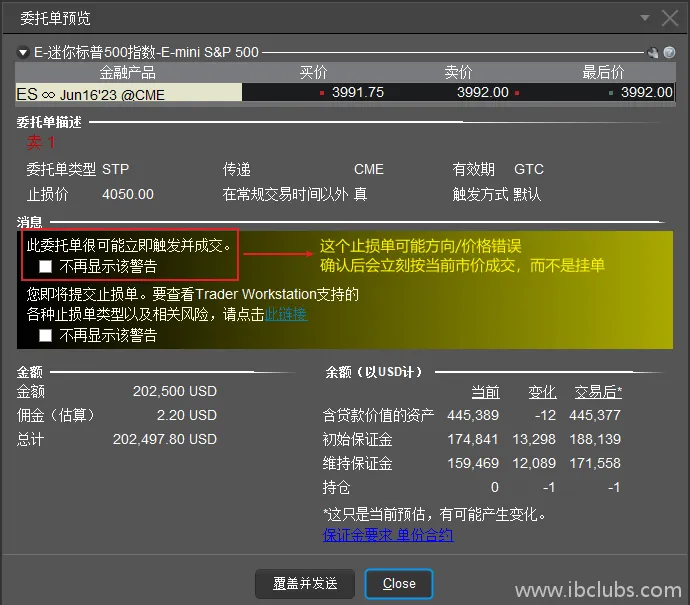Click the 最后价 column header
Image resolution: width=690 pixels, height=605 pixels.
[x=603, y=73]
